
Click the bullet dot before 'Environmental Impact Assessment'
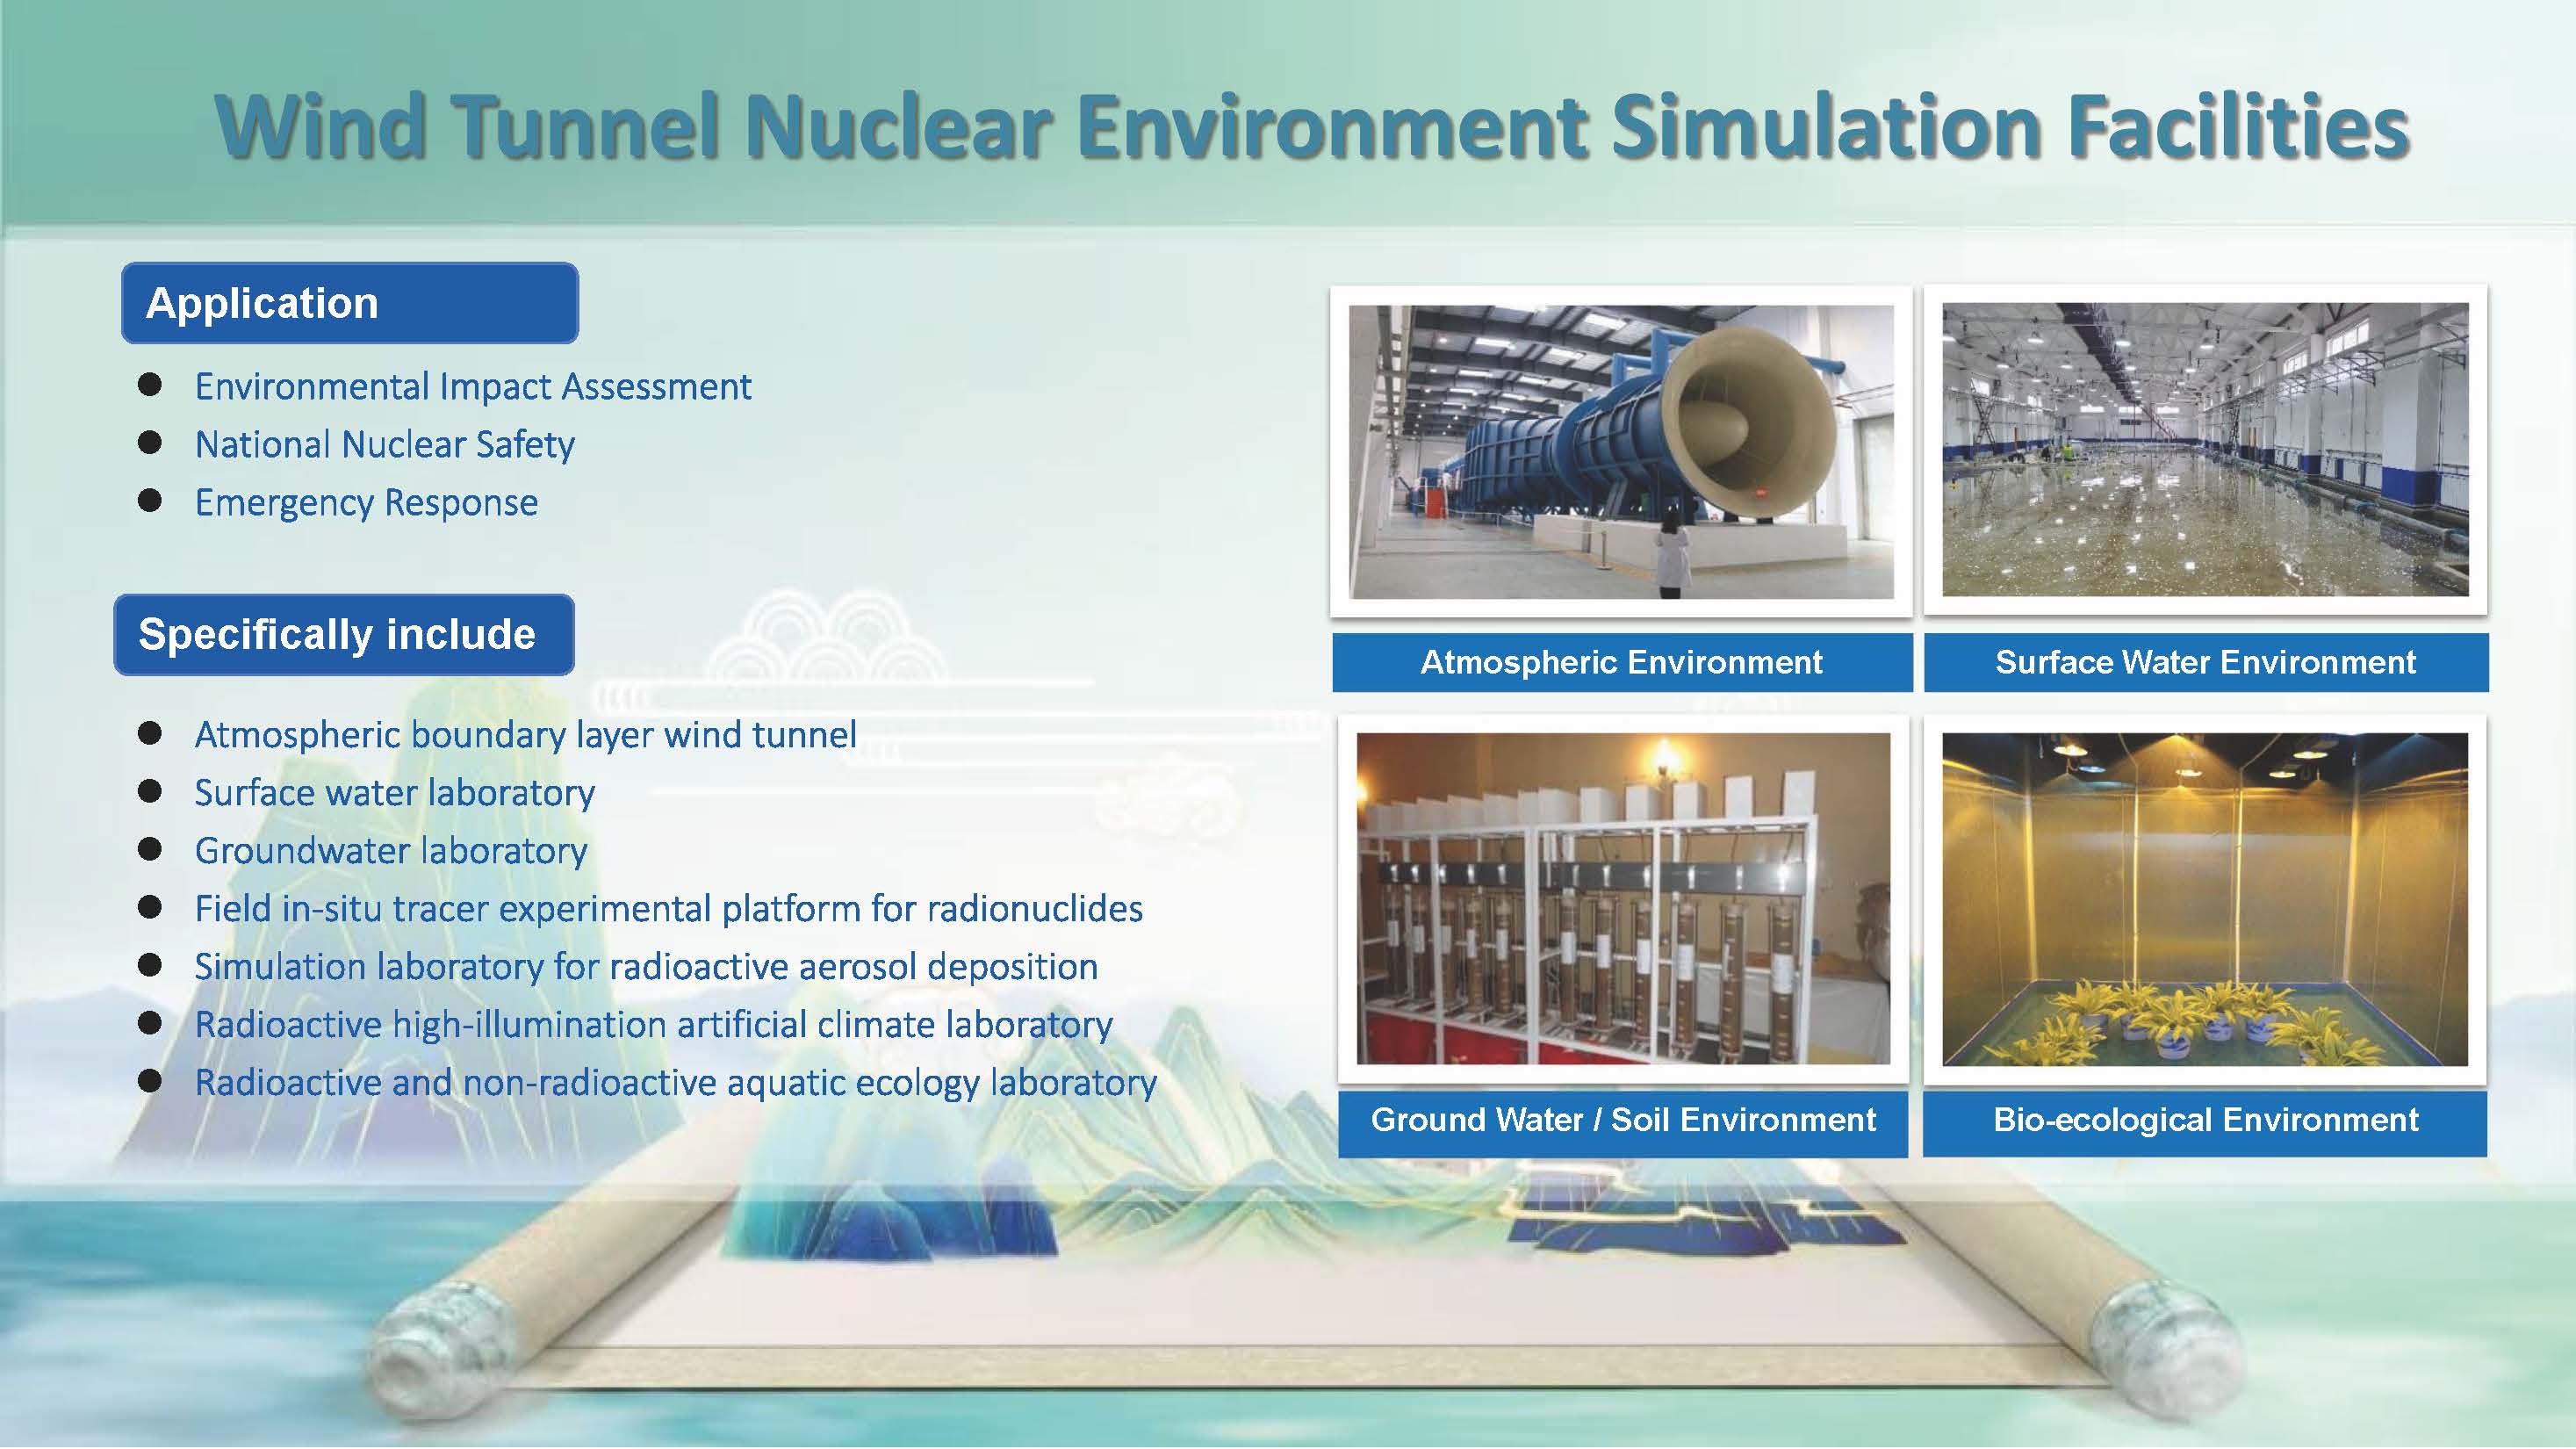[150, 385]
